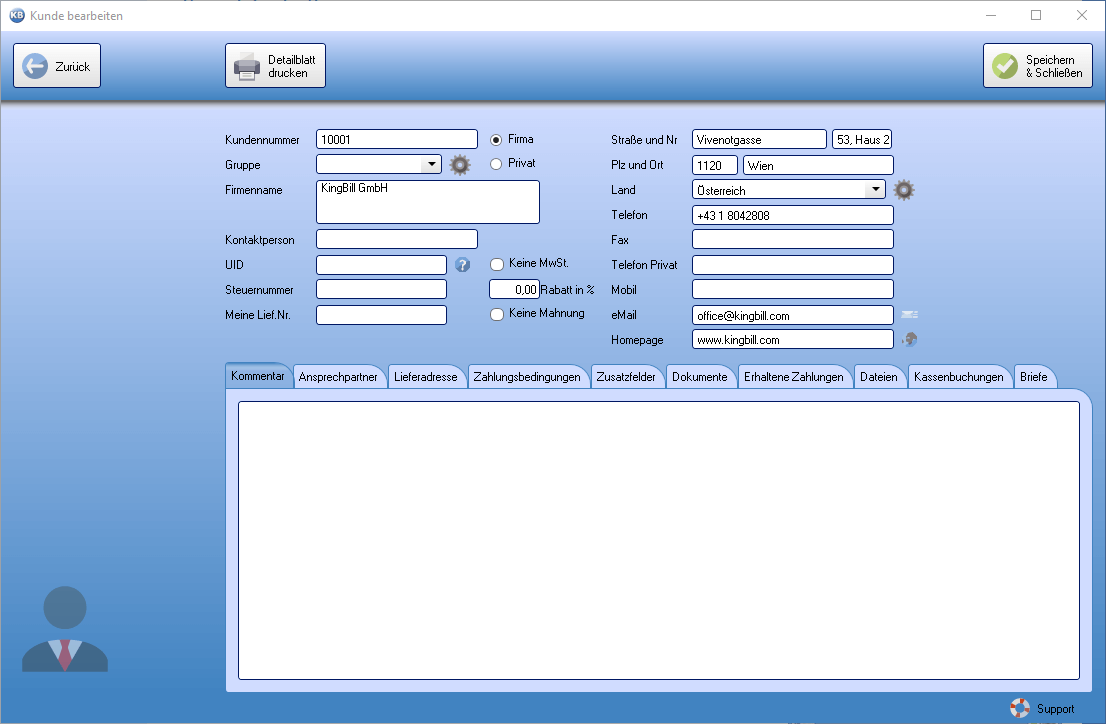Viewport: 1106px width, 724px height.
Task: Click the gear icon beside Land dropdown
Action: pyautogui.click(x=904, y=190)
